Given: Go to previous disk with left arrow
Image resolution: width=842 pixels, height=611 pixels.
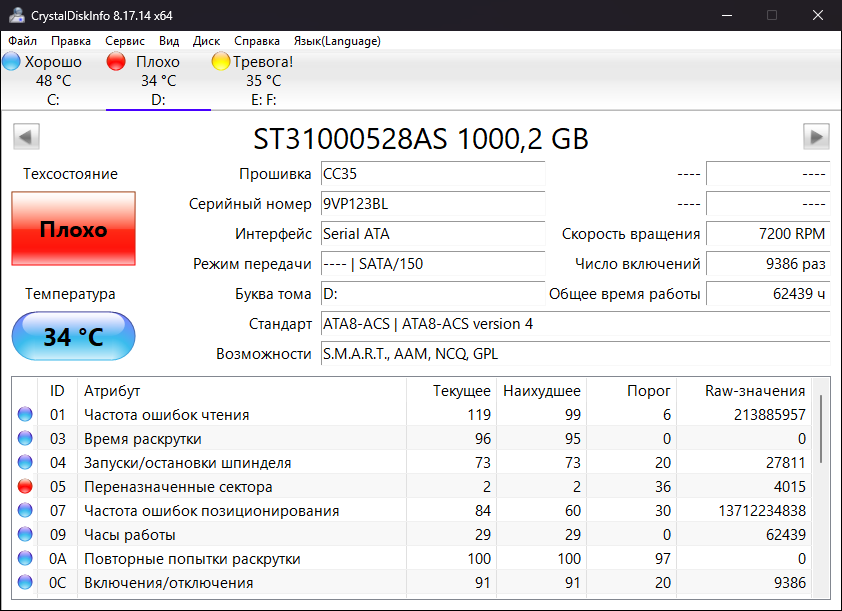Looking at the screenshot, I should (x=26, y=136).
